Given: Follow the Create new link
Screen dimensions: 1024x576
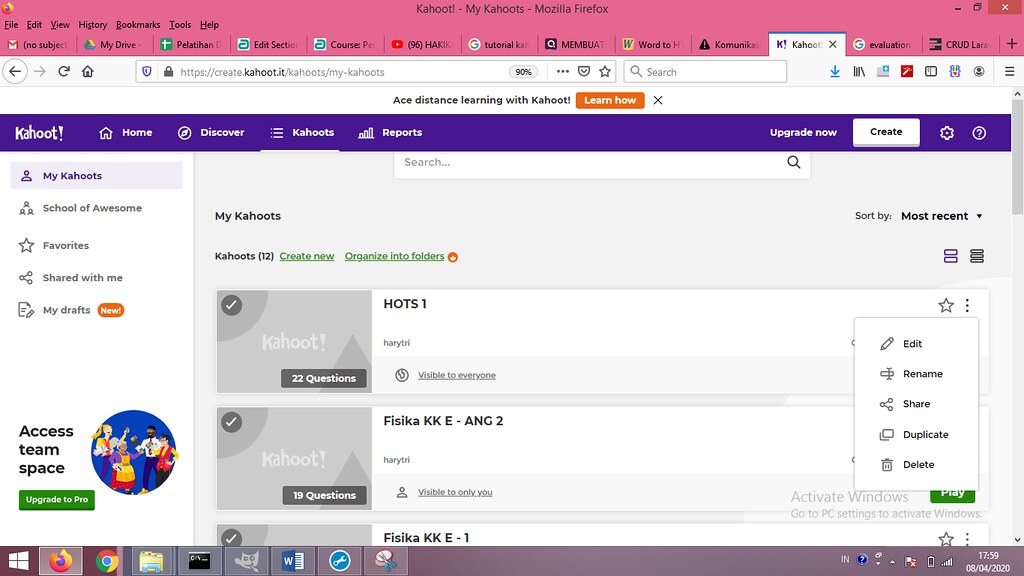Looking at the screenshot, I should point(307,256).
